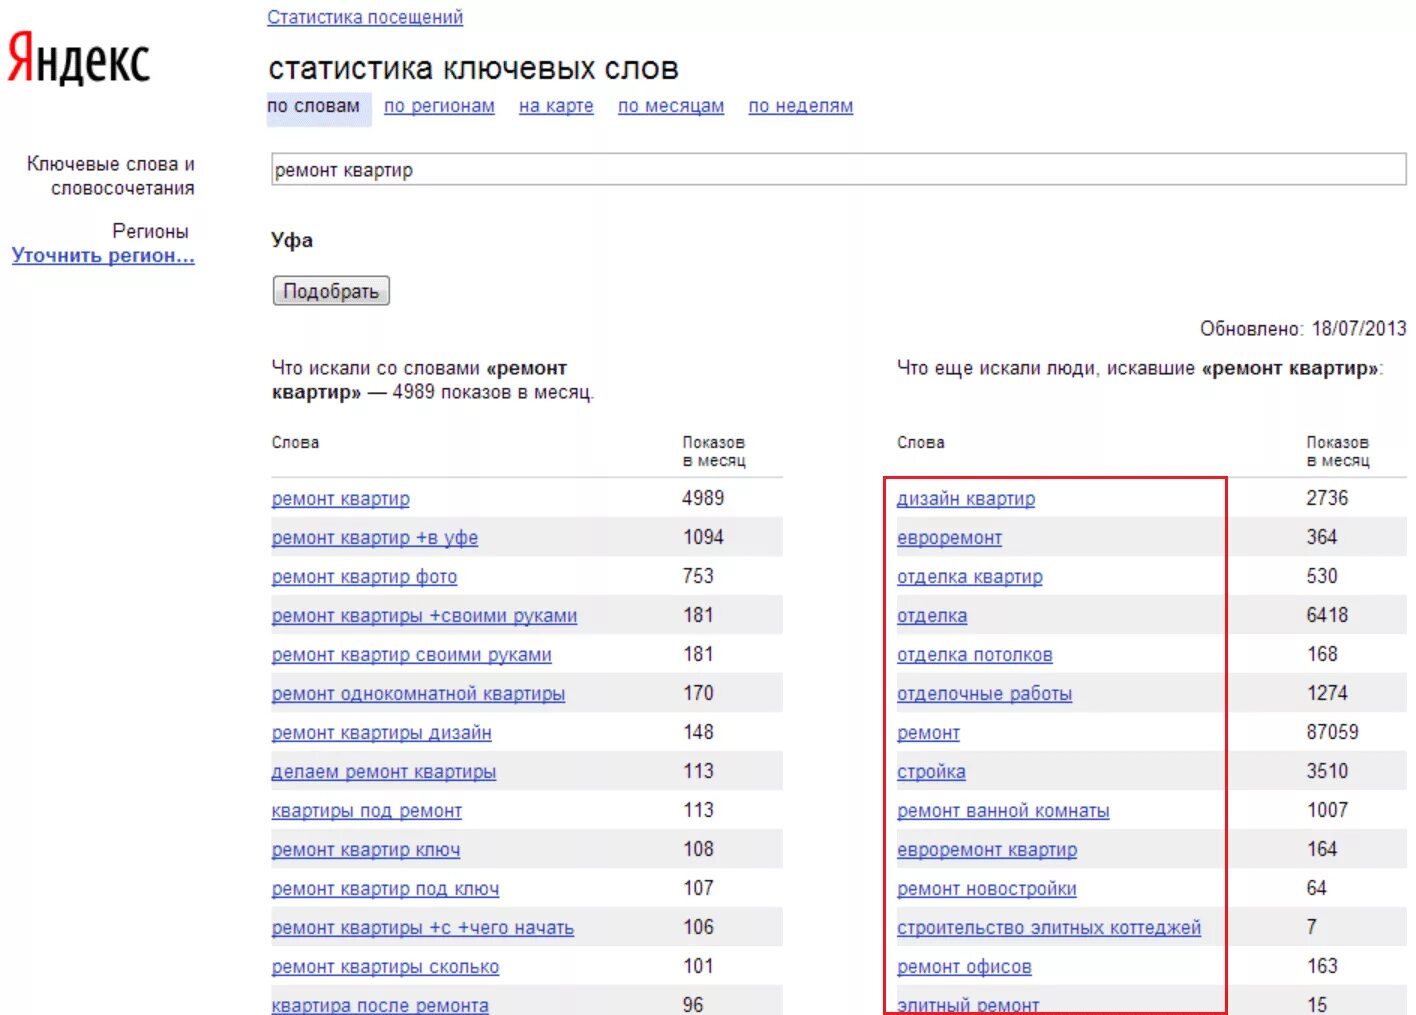Open ремонт квартир под ключ link
This screenshot has width=1416, height=1015.
pyautogui.click(x=385, y=888)
